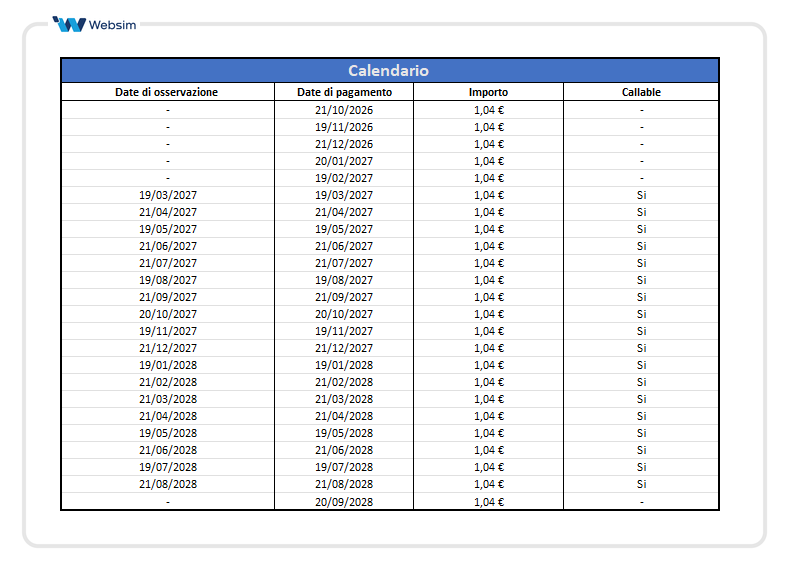
Task: Click payment date 21/12/2027 in second column
Action: 344,348
